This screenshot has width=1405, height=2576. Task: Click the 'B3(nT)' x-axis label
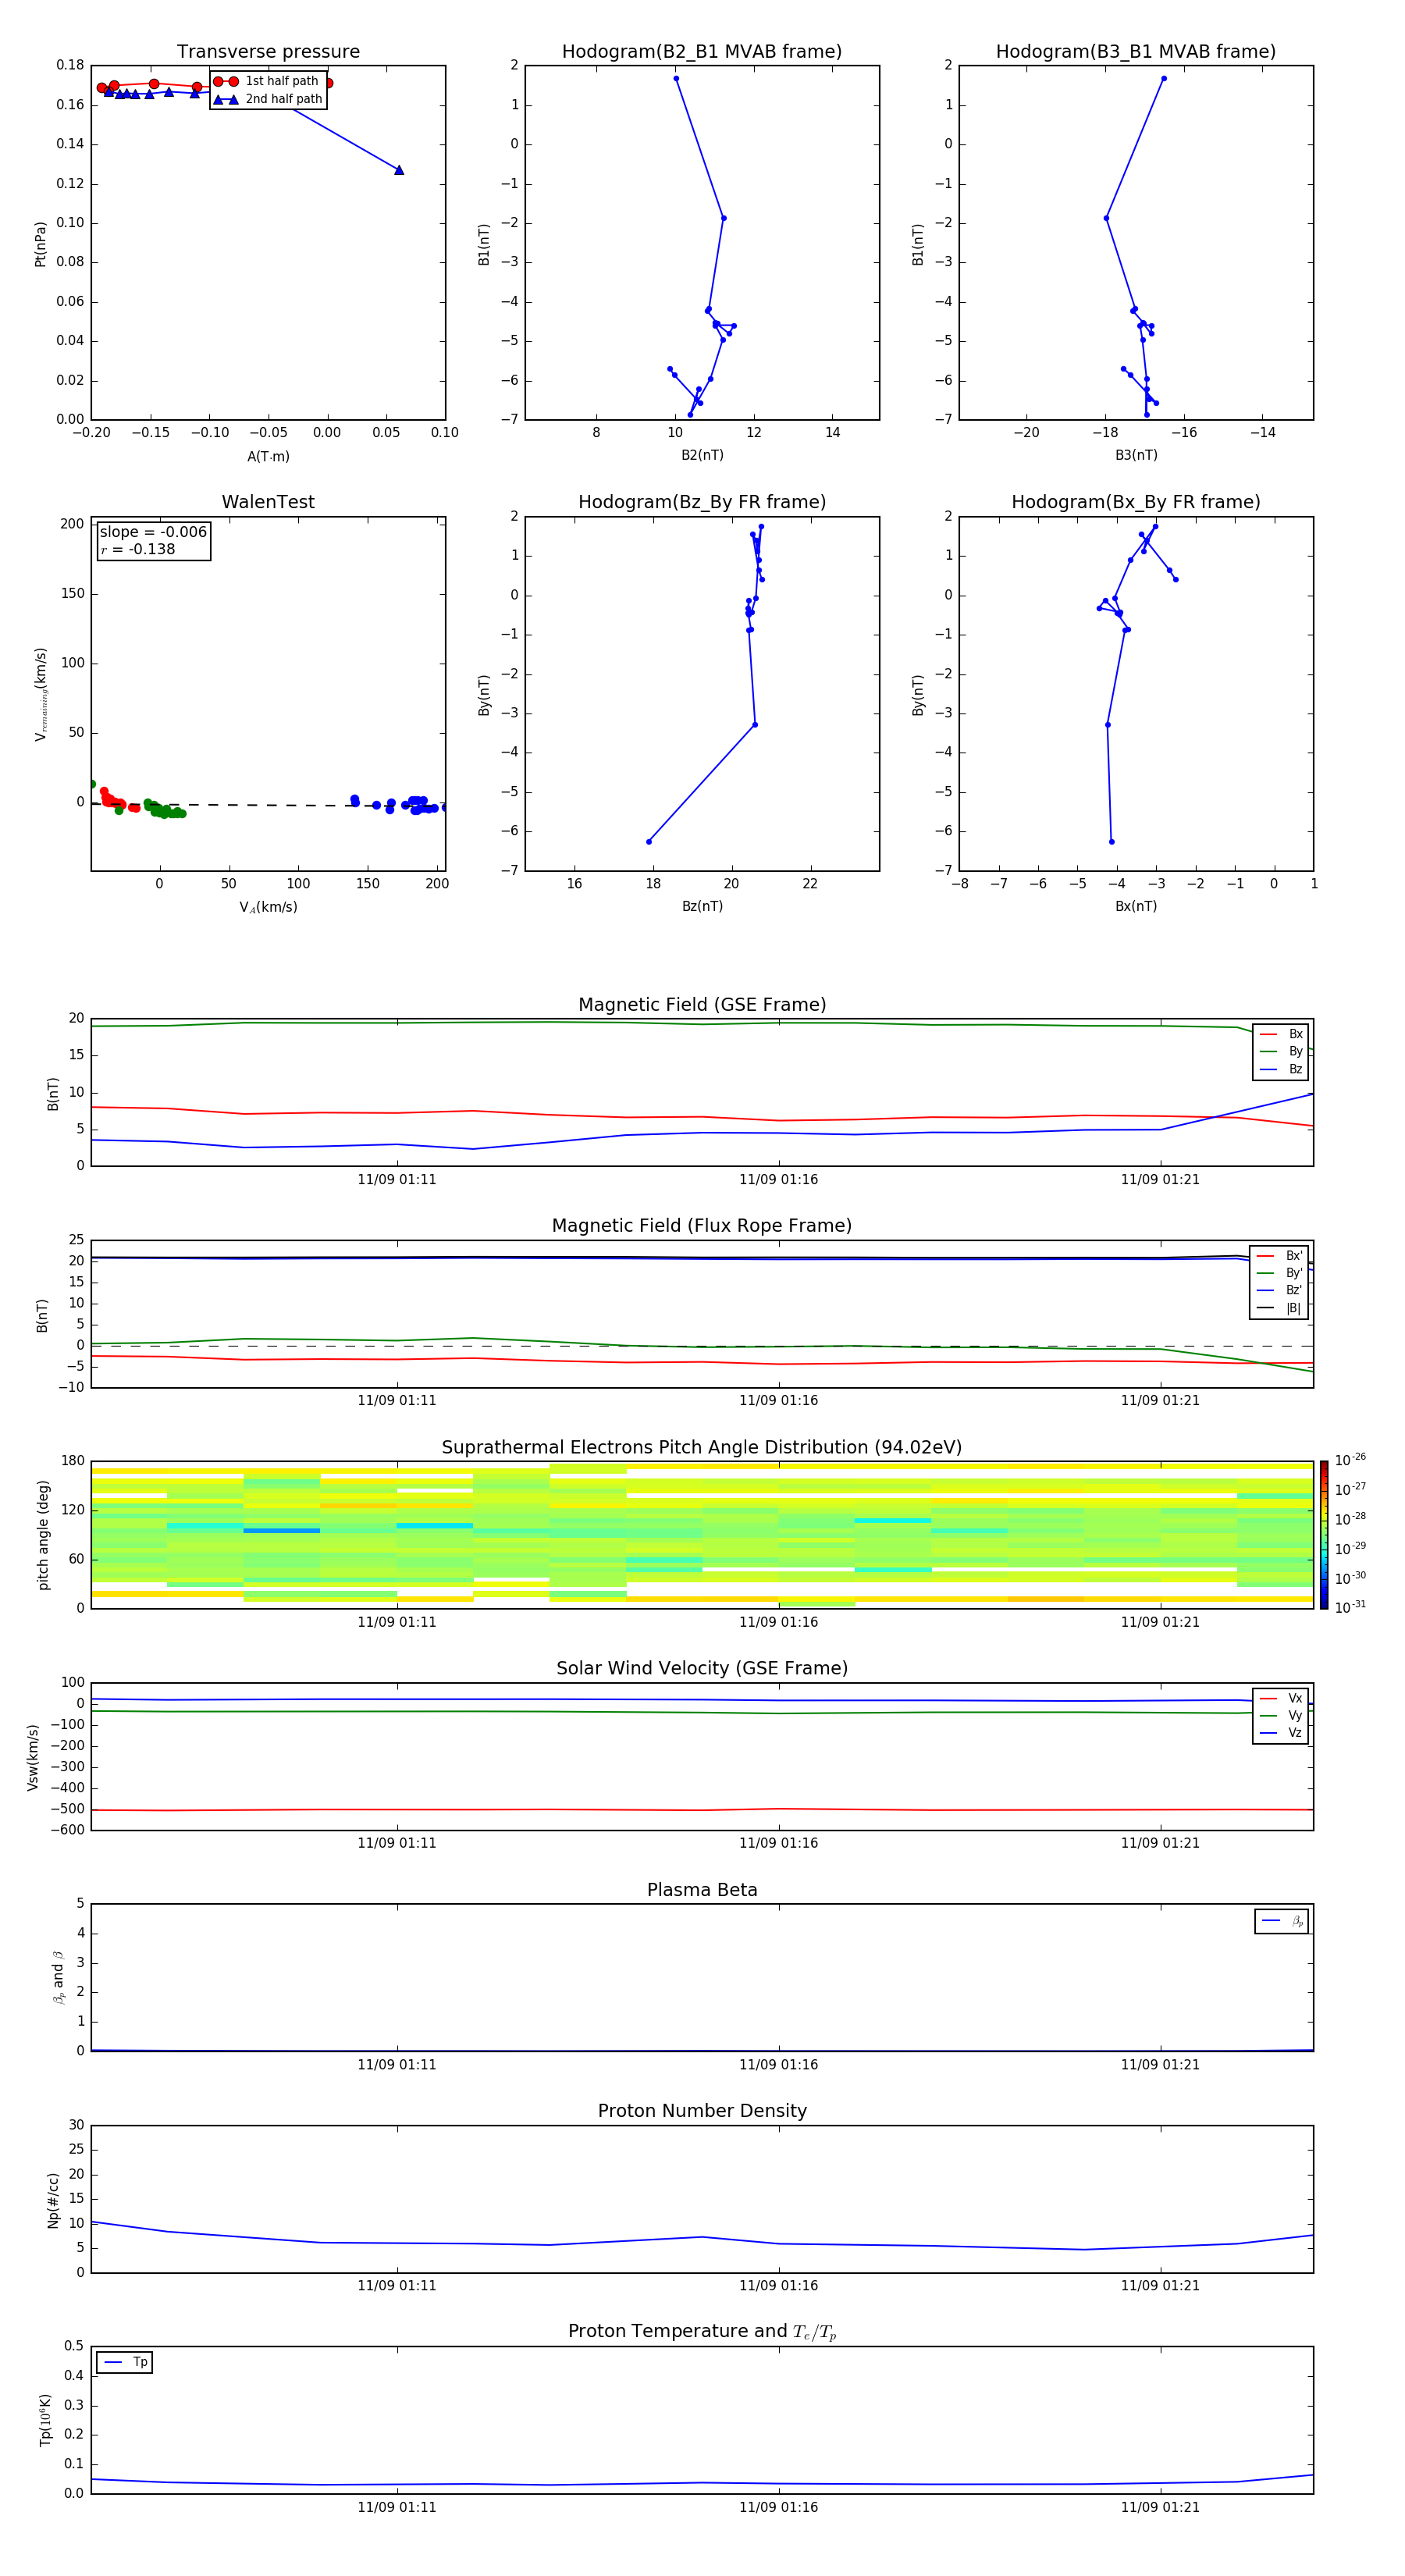[x=1136, y=455]
